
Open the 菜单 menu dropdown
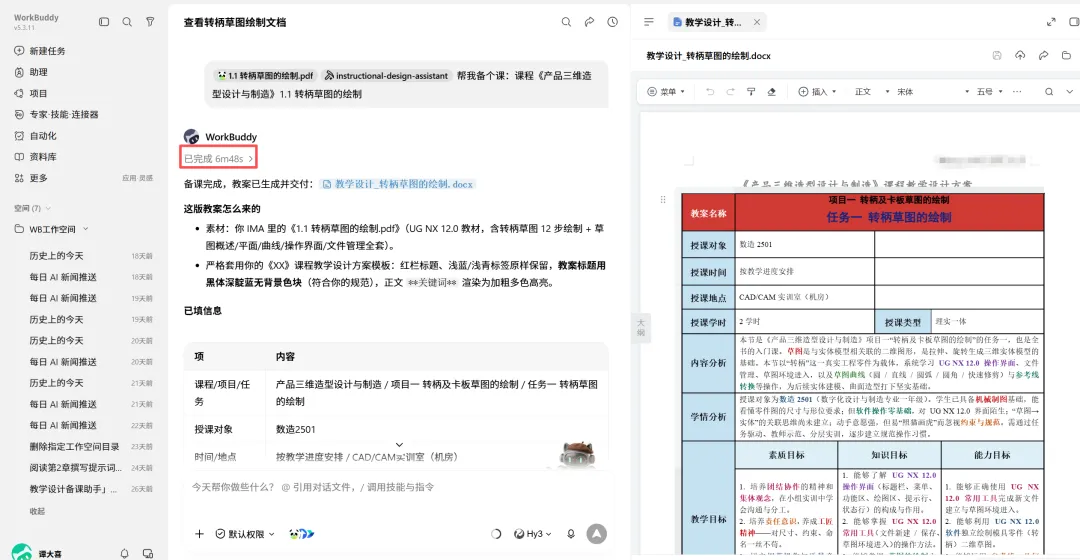pyautogui.click(x=666, y=92)
